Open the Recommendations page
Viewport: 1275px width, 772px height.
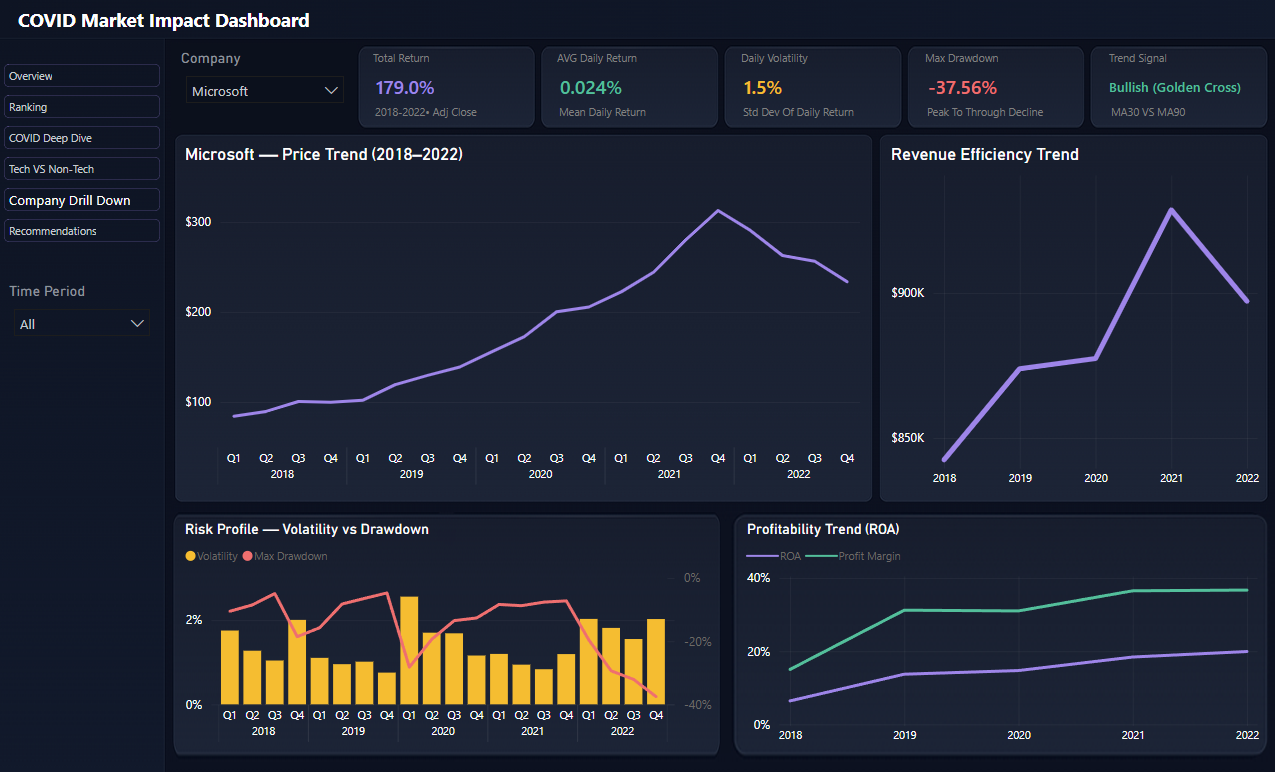pyautogui.click(x=82, y=231)
